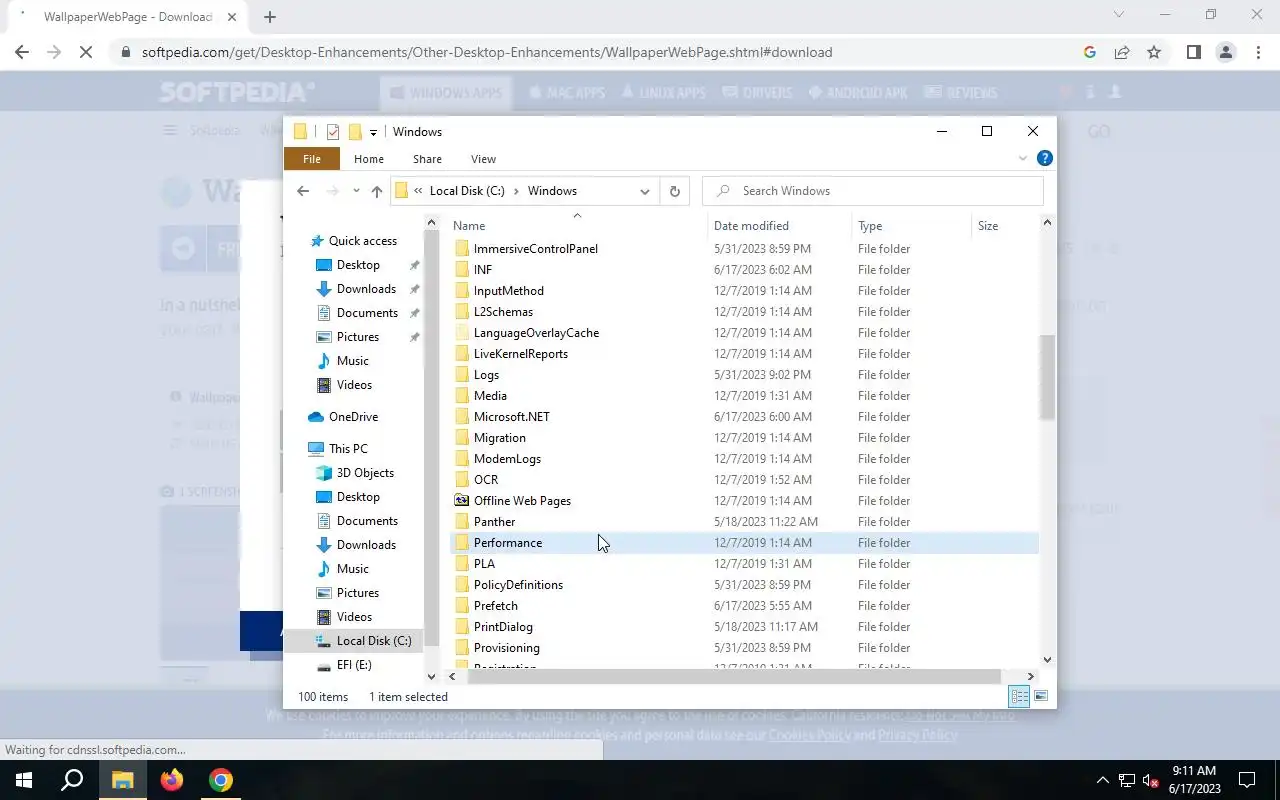Click the file list horizontal scrollbar
The height and width of the screenshot is (800, 1280).
(735, 677)
